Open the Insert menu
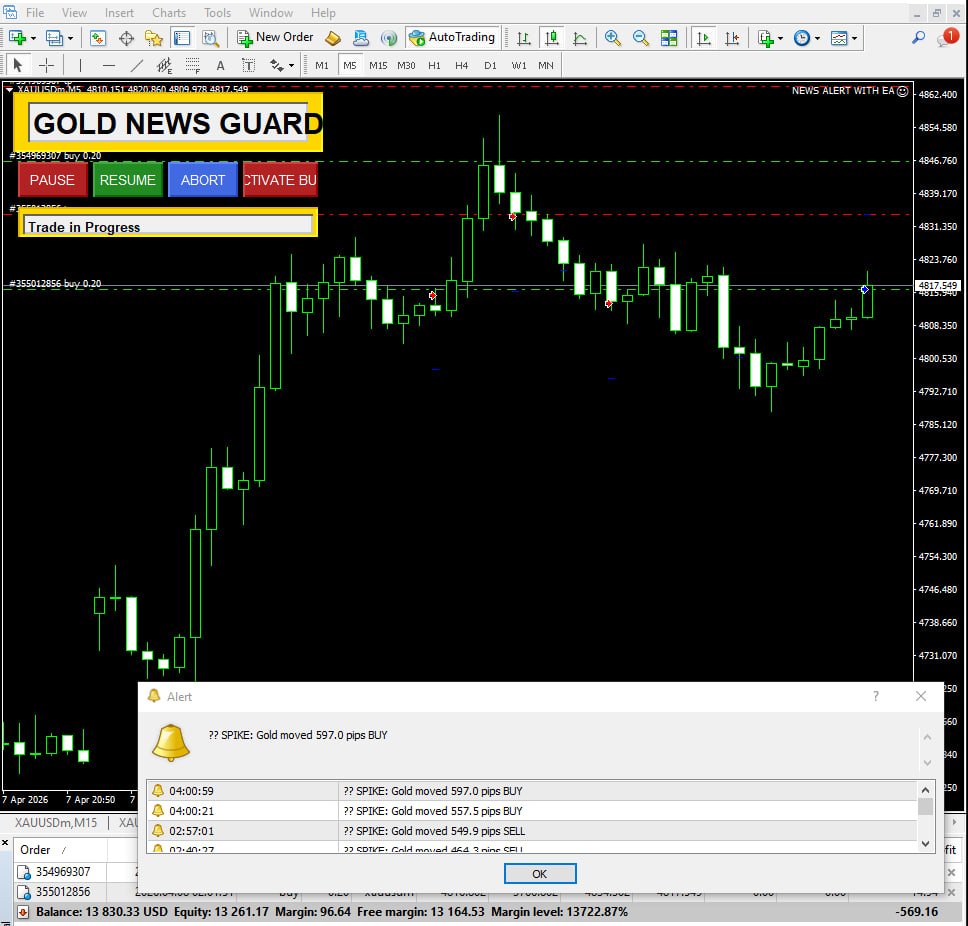 (x=119, y=12)
